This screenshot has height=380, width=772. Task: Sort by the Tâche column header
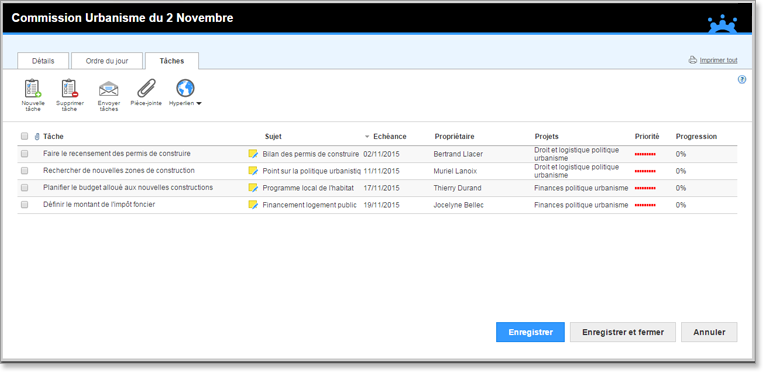(53, 136)
